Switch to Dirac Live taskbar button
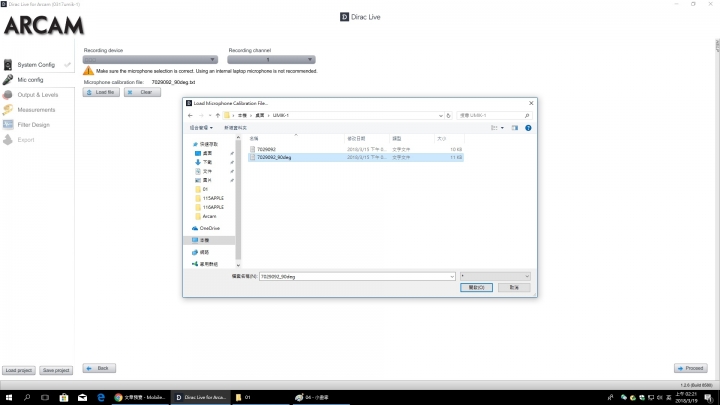 [201, 398]
